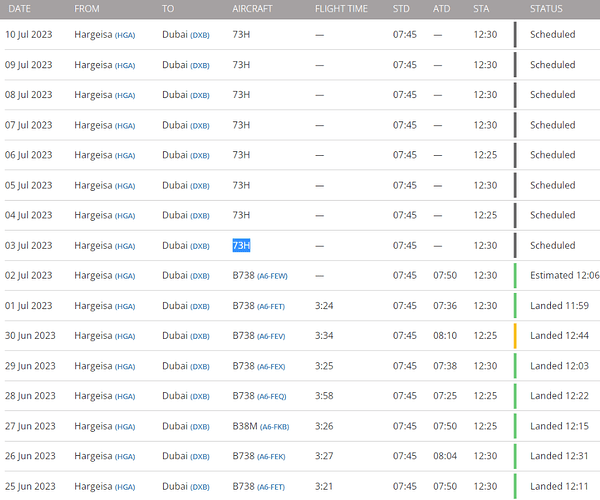Click DXB airport code in 09 Jul row
600x500 pixels.
click(200, 65)
